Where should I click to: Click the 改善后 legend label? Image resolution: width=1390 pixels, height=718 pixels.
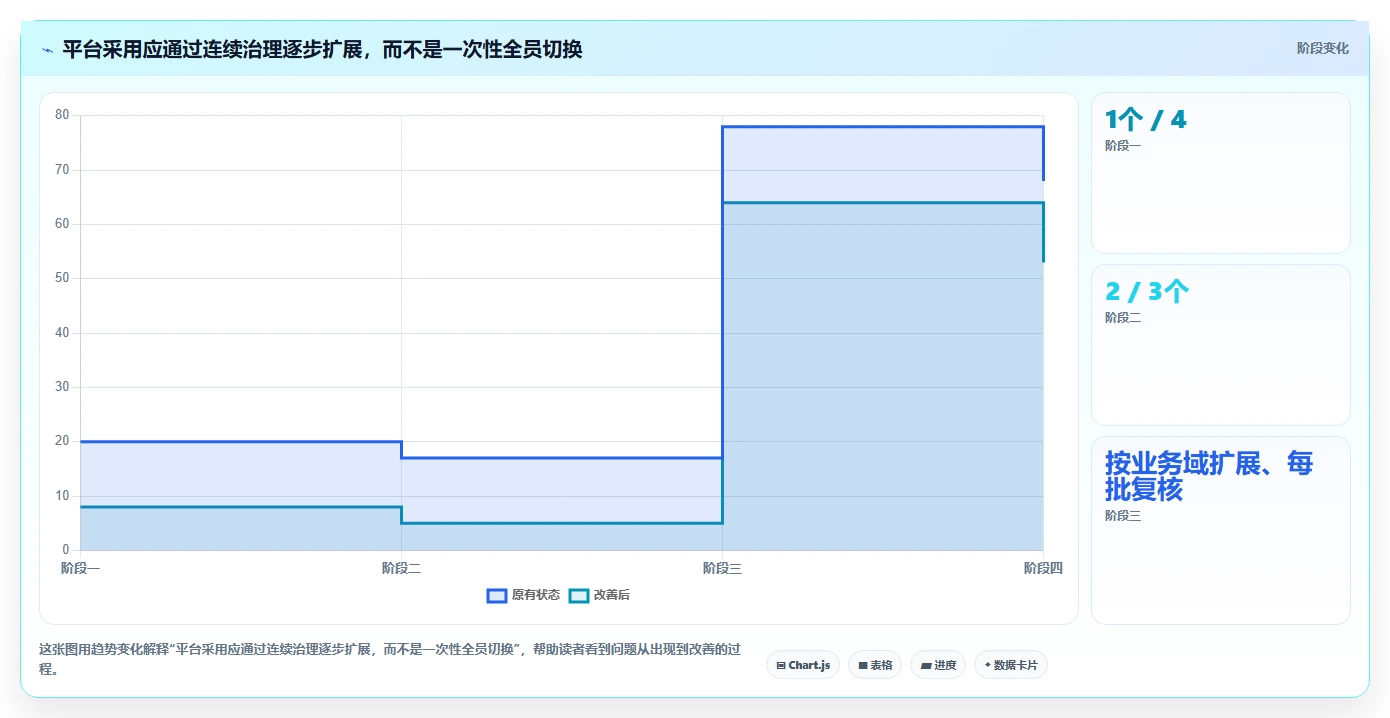pyautogui.click(x=612, y=595)
